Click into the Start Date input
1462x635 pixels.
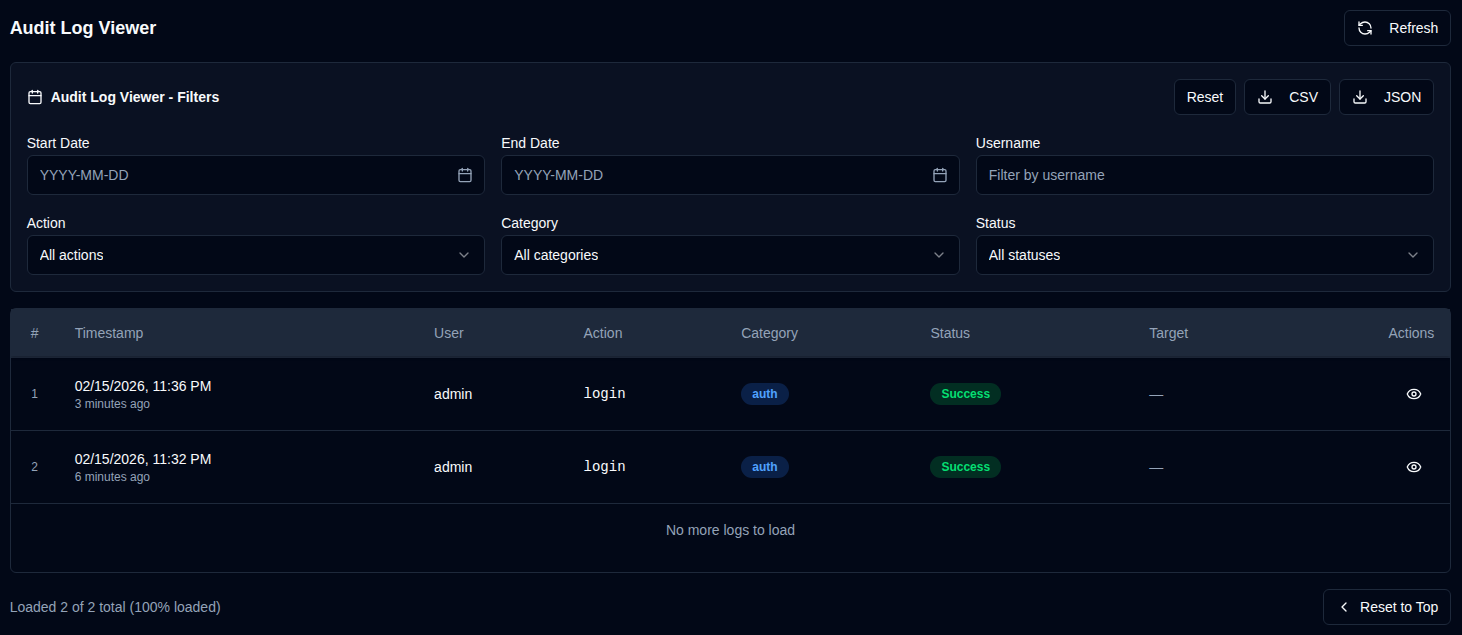pyautogui.click(x=240, y=175)
